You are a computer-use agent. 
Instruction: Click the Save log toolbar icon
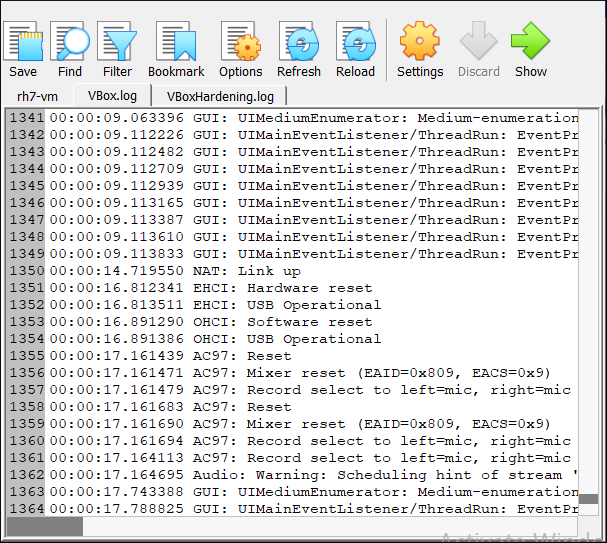click(23, 50)
